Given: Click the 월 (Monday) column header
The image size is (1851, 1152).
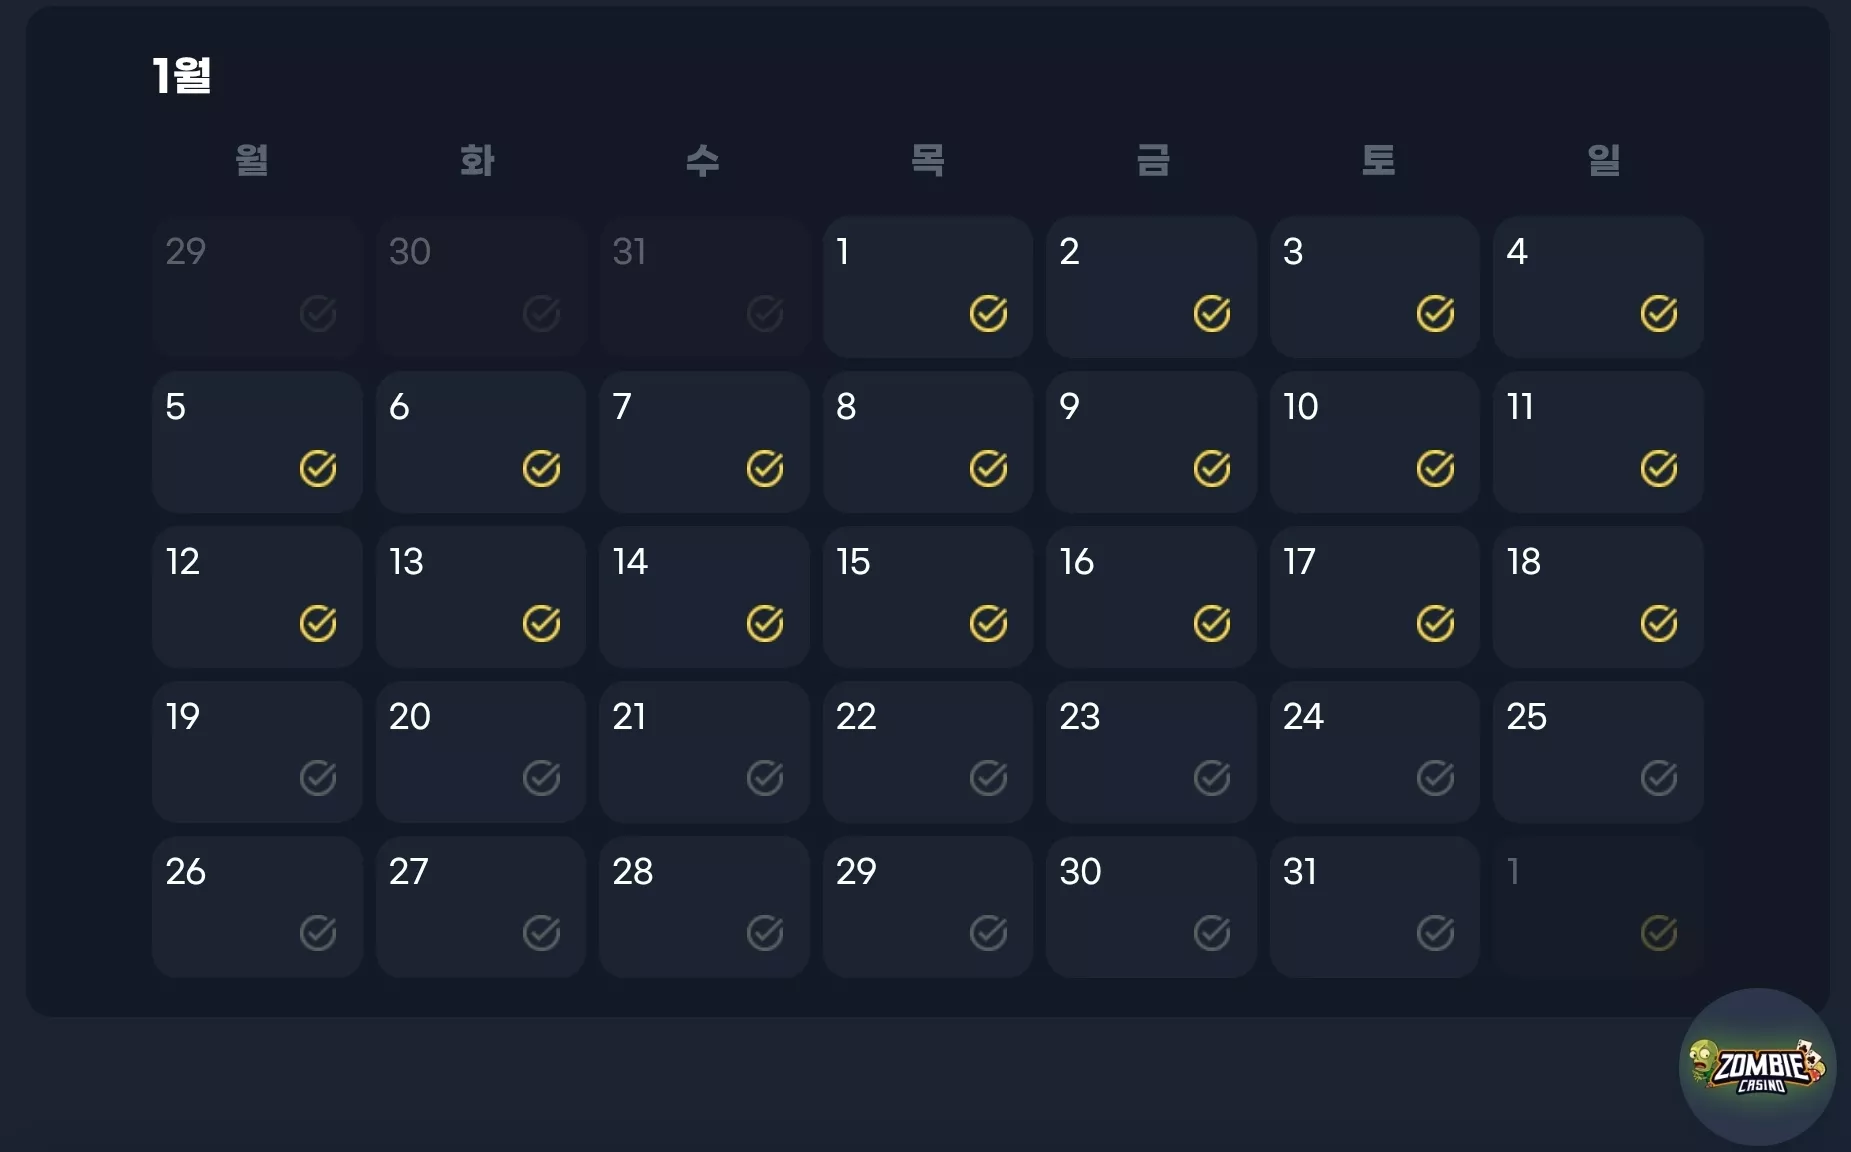Looking at the screenshot, I should coord(252,160).
